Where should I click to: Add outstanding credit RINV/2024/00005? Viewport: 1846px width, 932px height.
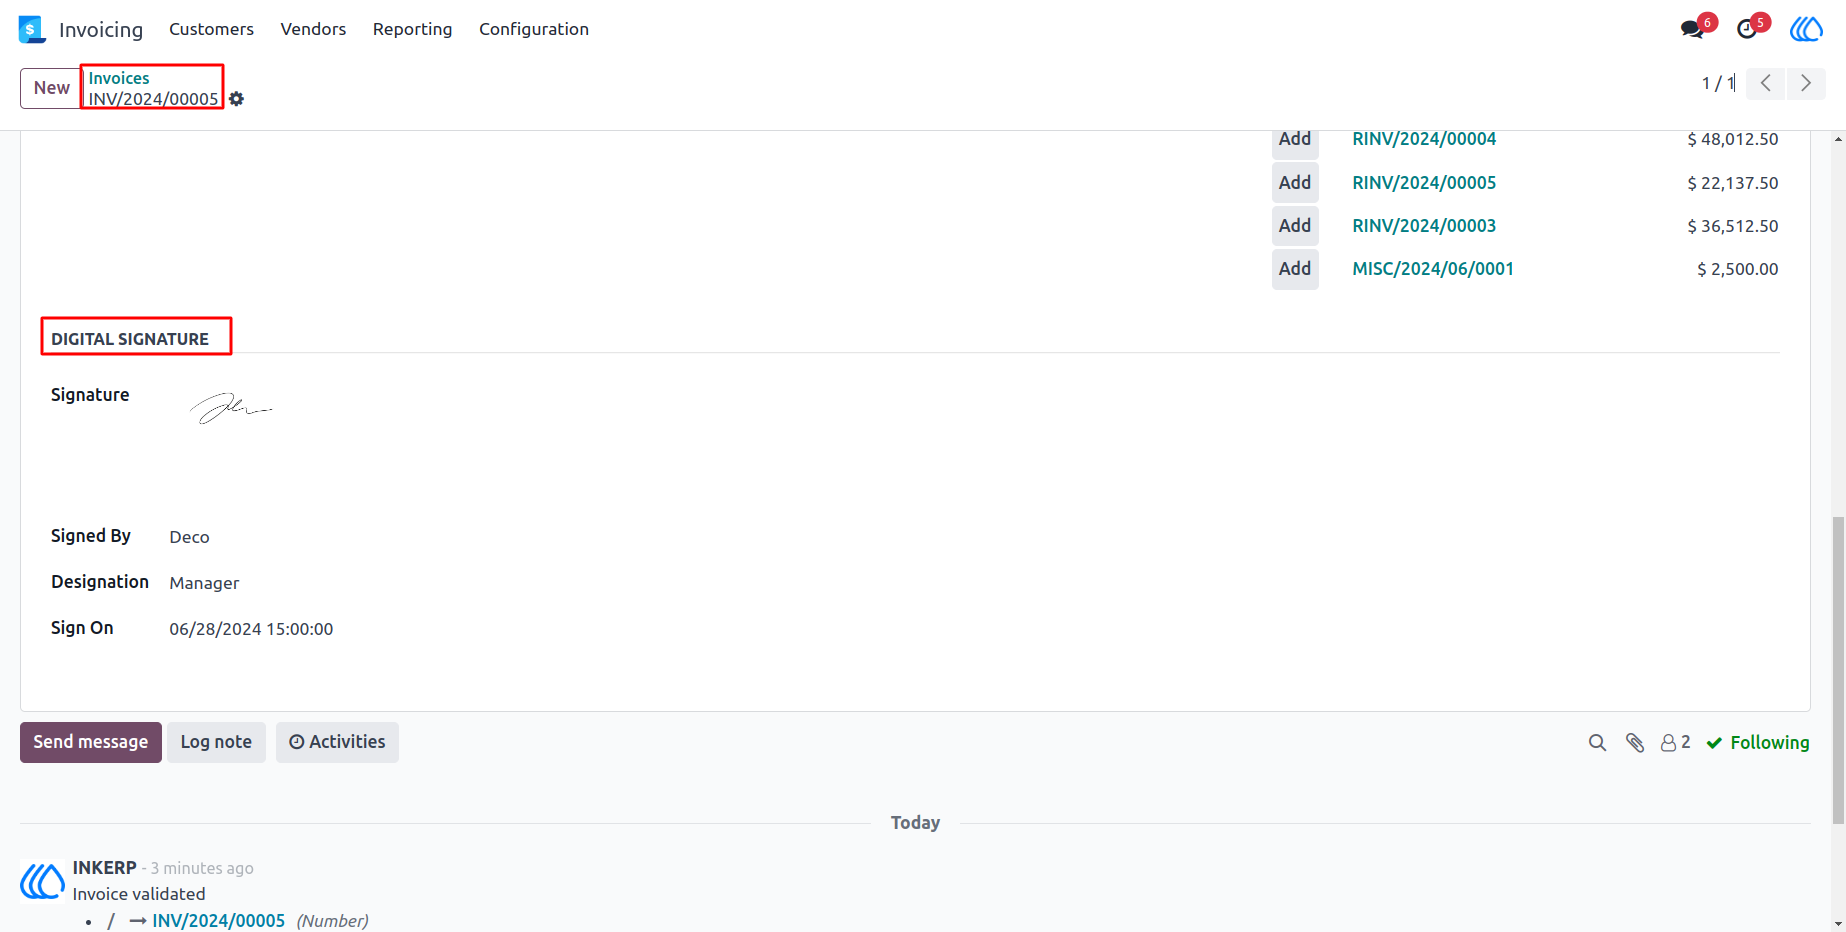click(1295, 182)
